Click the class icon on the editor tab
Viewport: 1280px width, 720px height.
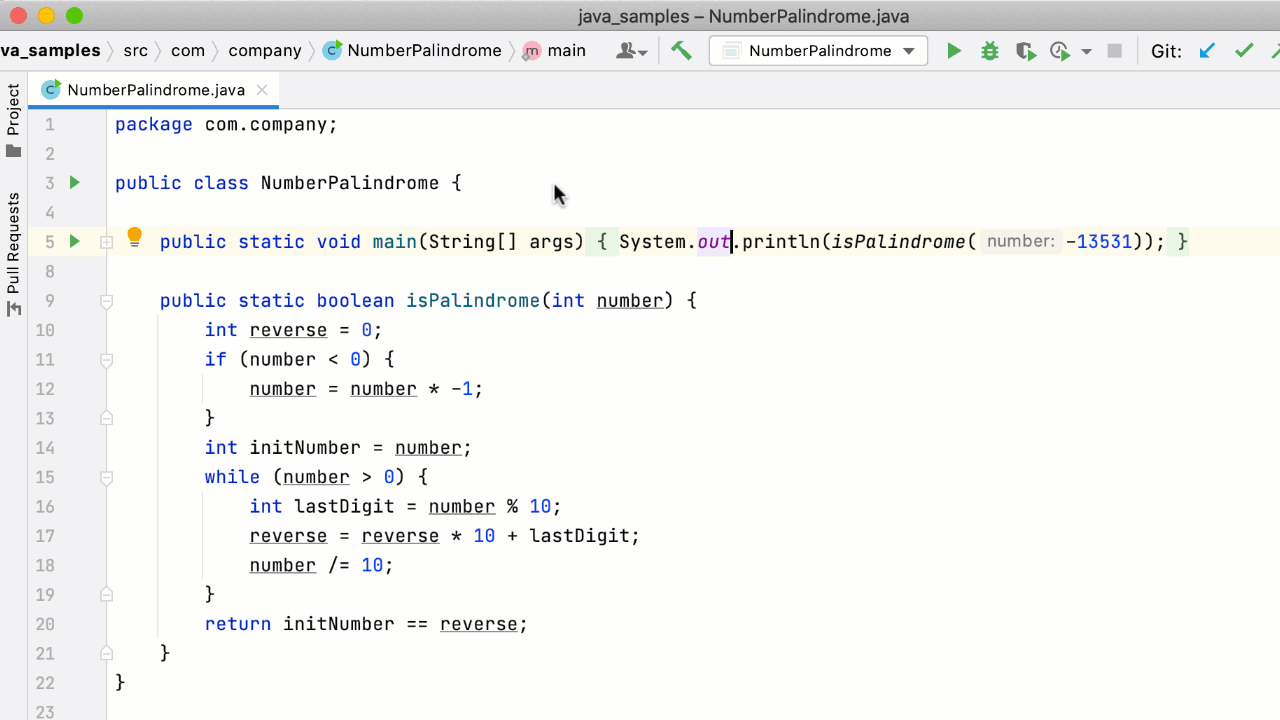(50, 90)
